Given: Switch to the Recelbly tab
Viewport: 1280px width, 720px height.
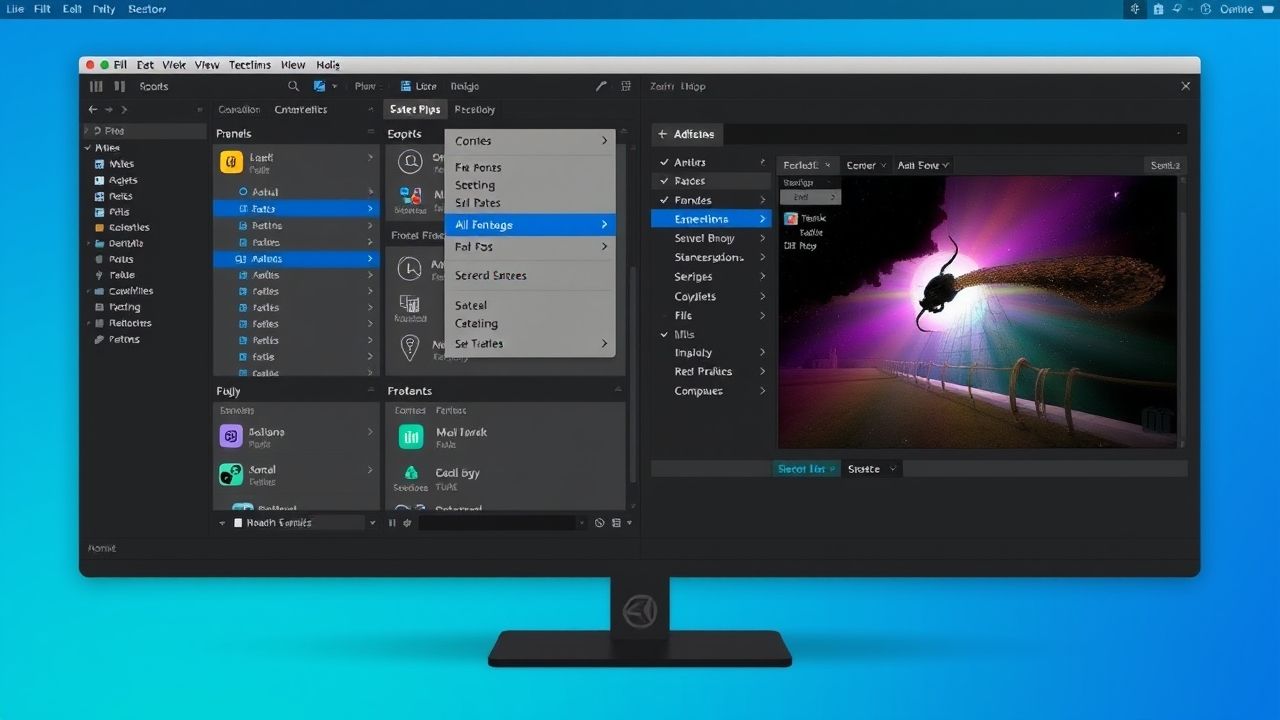Looking at the screenshot, I should 475,110.
